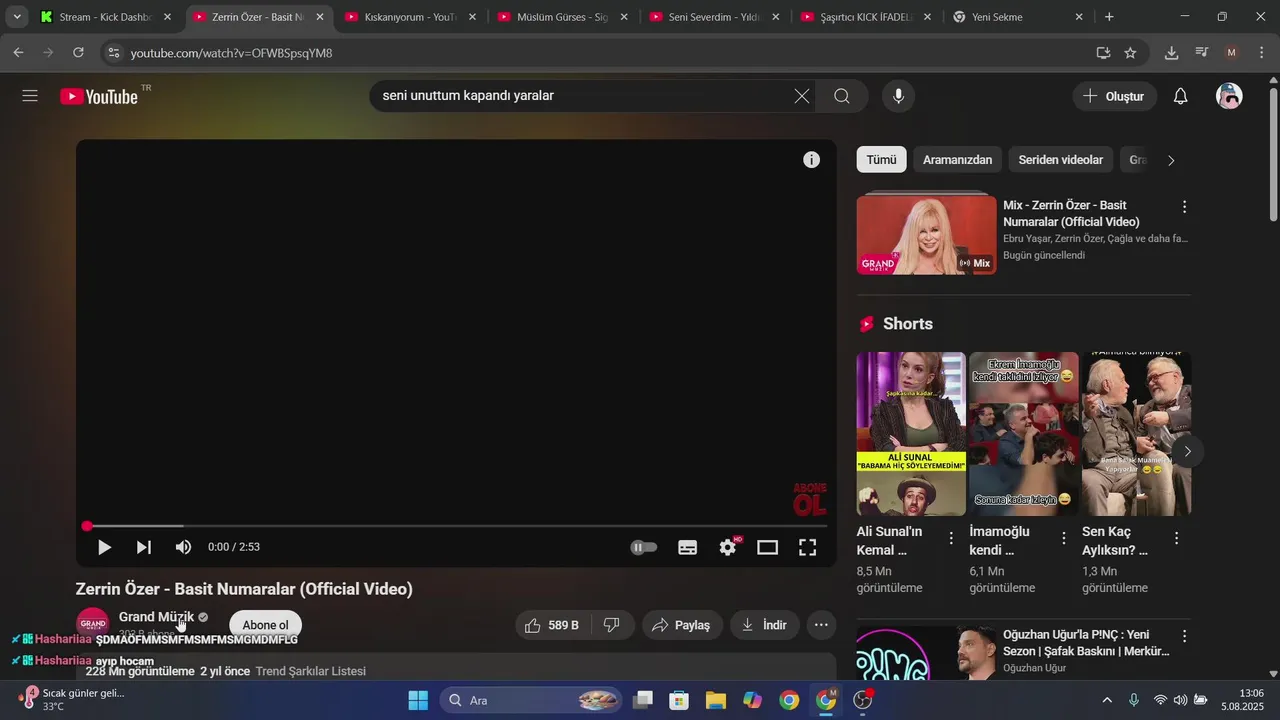The image size is (1280, 720).
Task: Go back in browser history
Action: pos(18,52)
